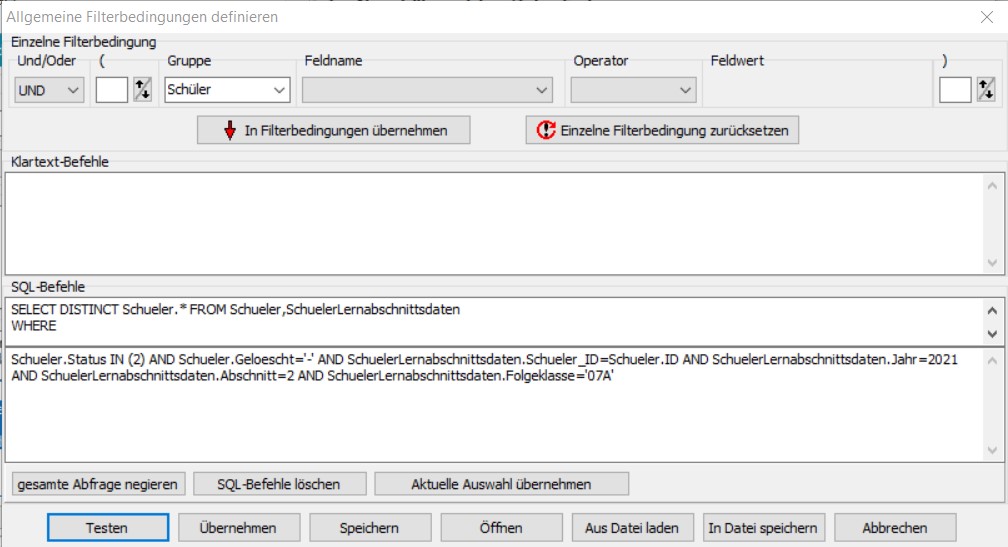Run the query with the Testen button
The image size is (1008, 547).
click(x=107, y=527)
